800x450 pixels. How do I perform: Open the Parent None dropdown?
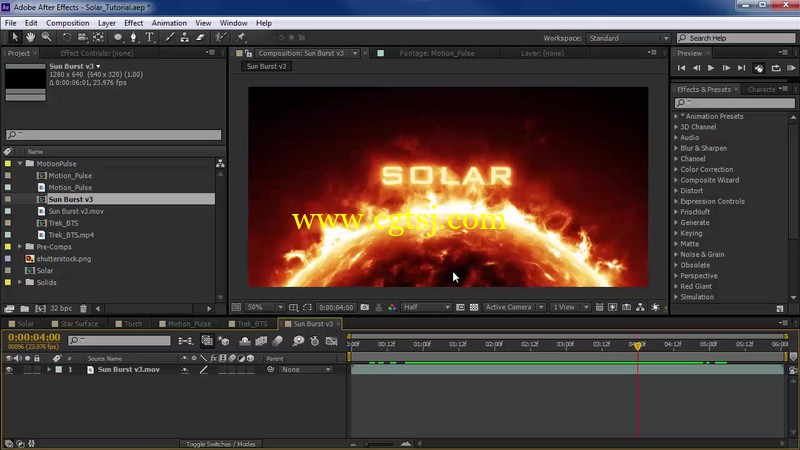coord(306,369)
